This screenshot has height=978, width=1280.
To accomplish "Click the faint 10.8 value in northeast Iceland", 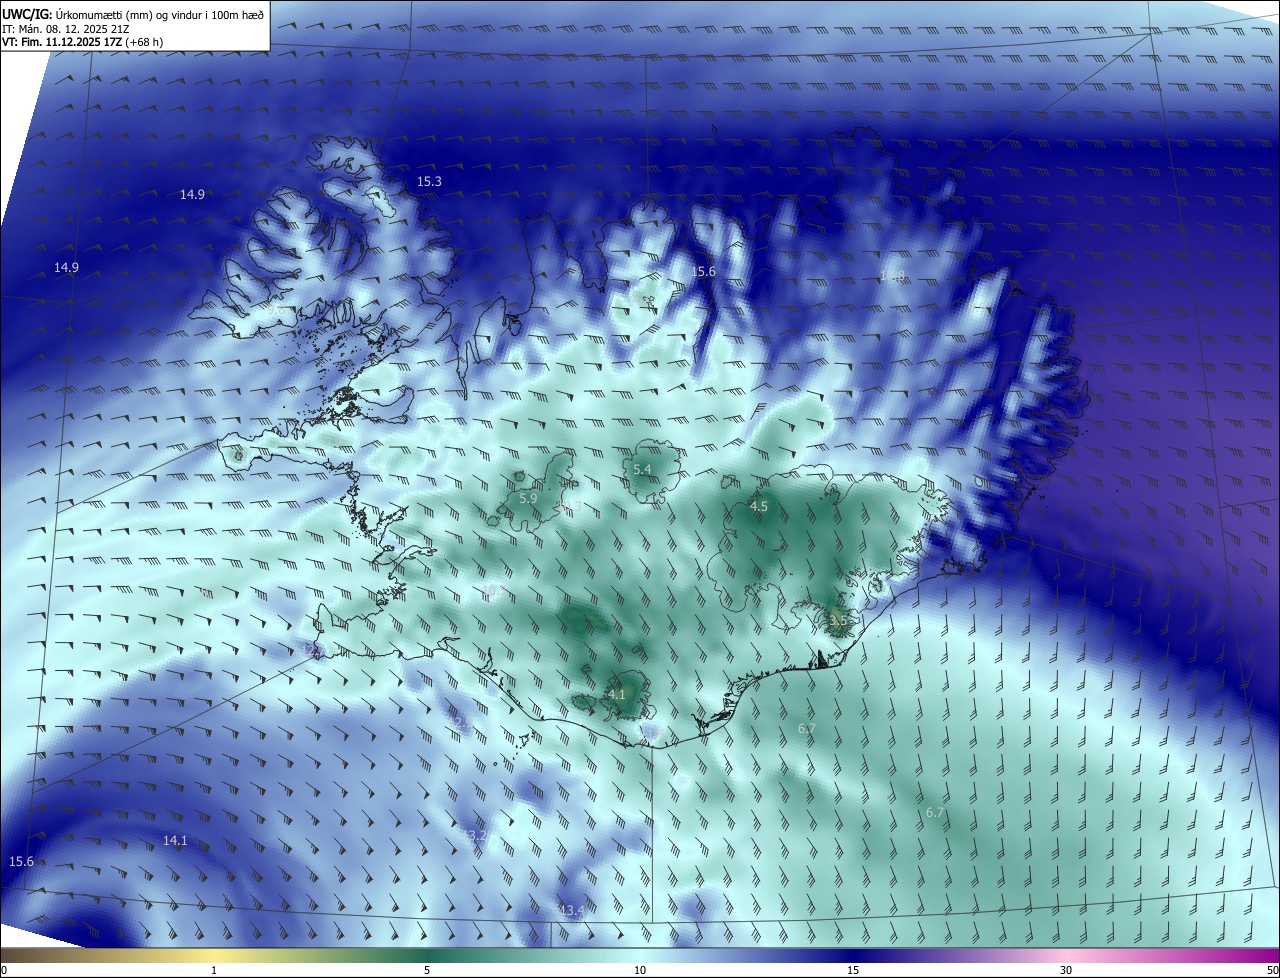I will (892, 276).
